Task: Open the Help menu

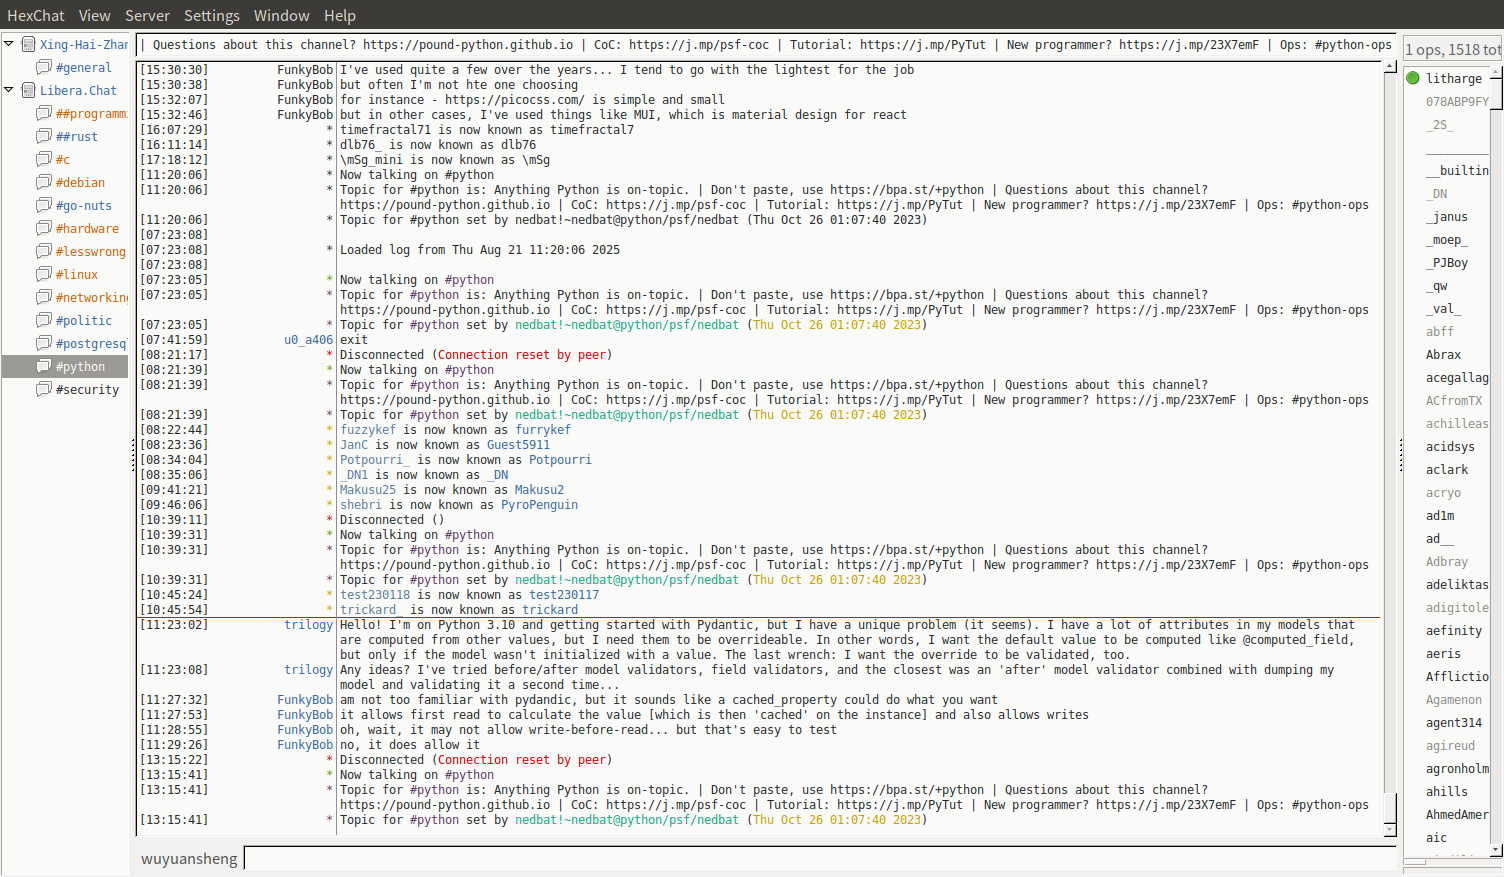Action: tap(340, 15)
